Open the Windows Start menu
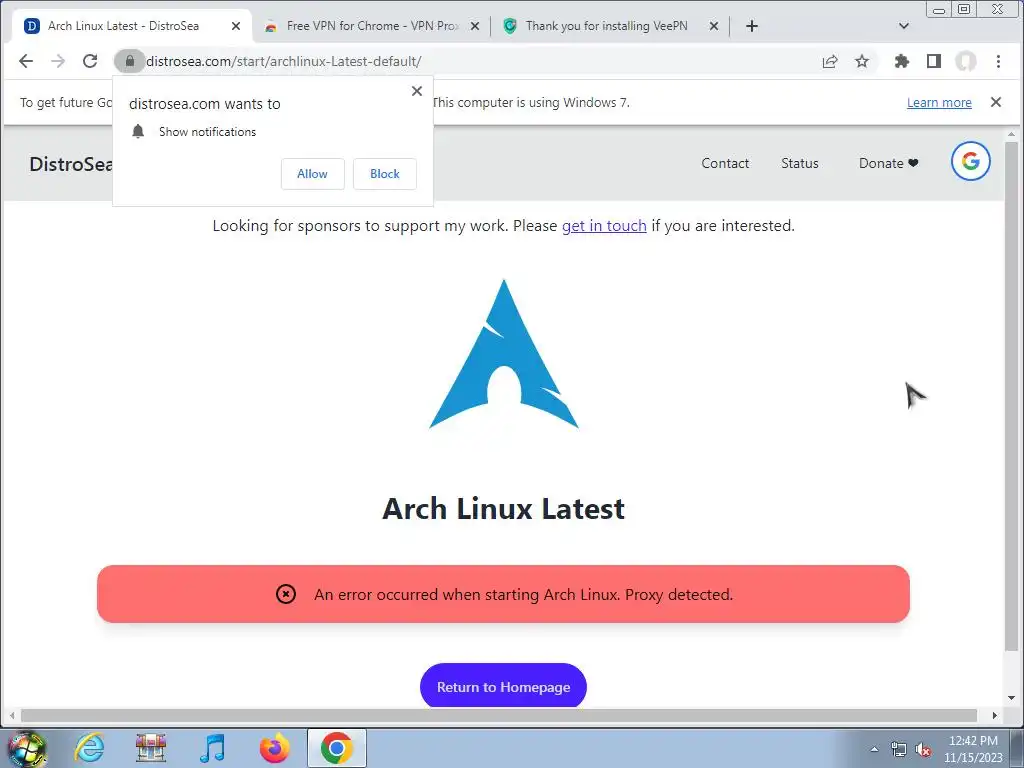 tap(26, 748)
